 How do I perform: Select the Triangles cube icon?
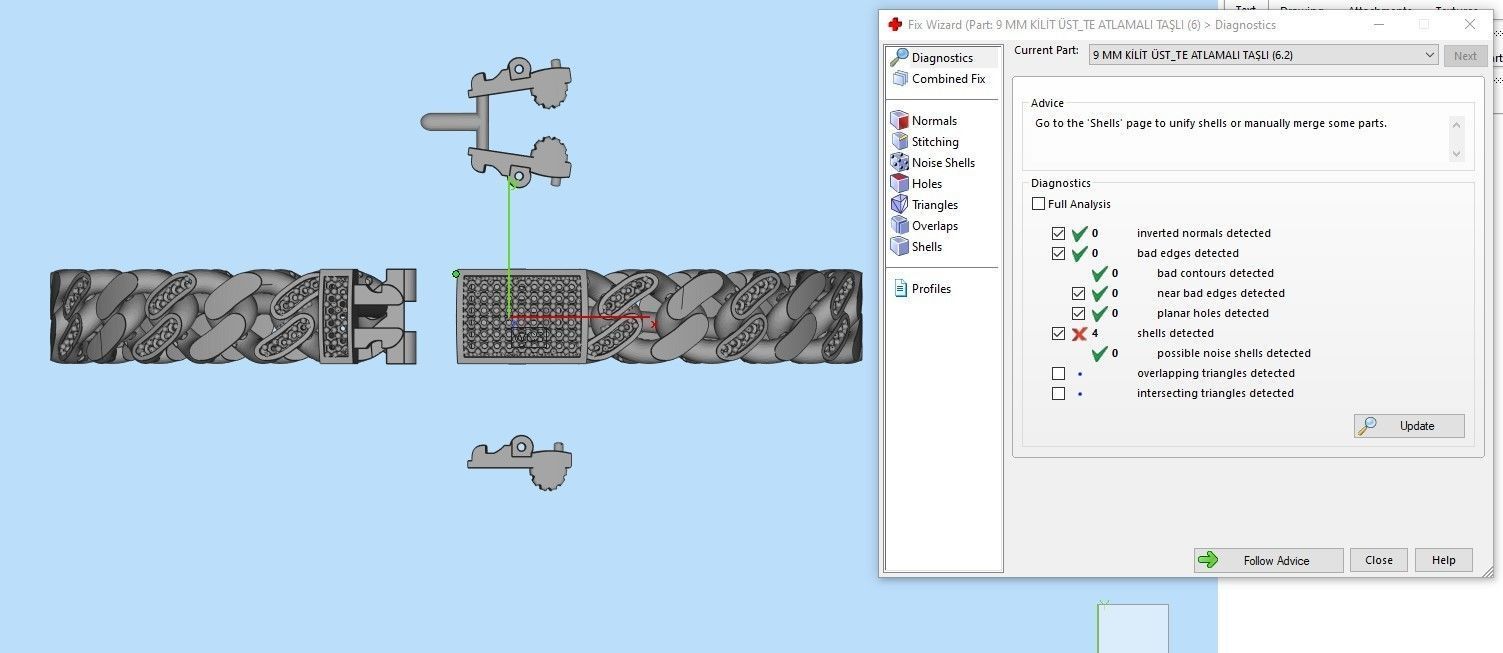tap(899, 205)
